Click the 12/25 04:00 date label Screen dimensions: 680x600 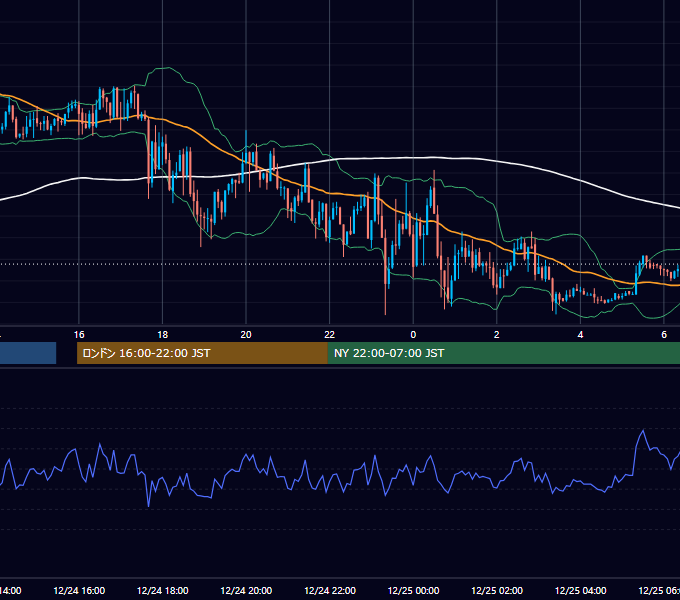[581, 590]
